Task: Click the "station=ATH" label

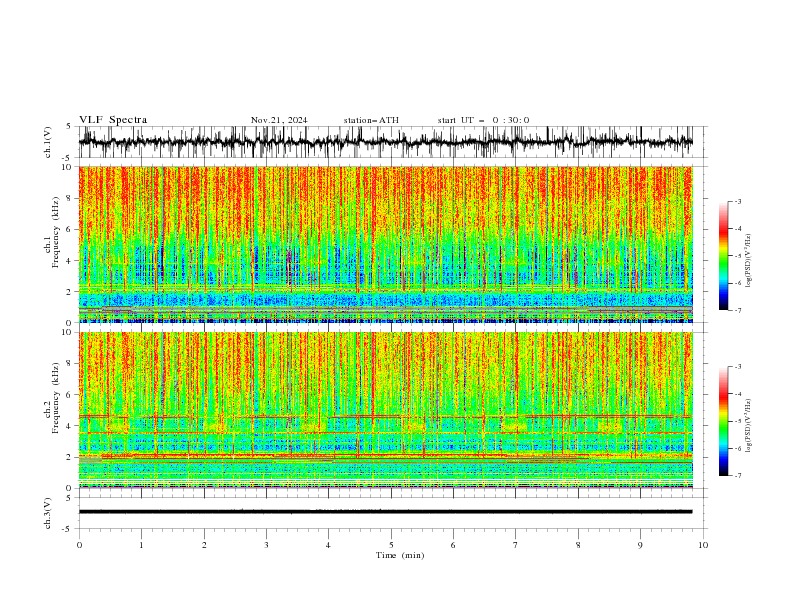Action: tap(371, 120)
